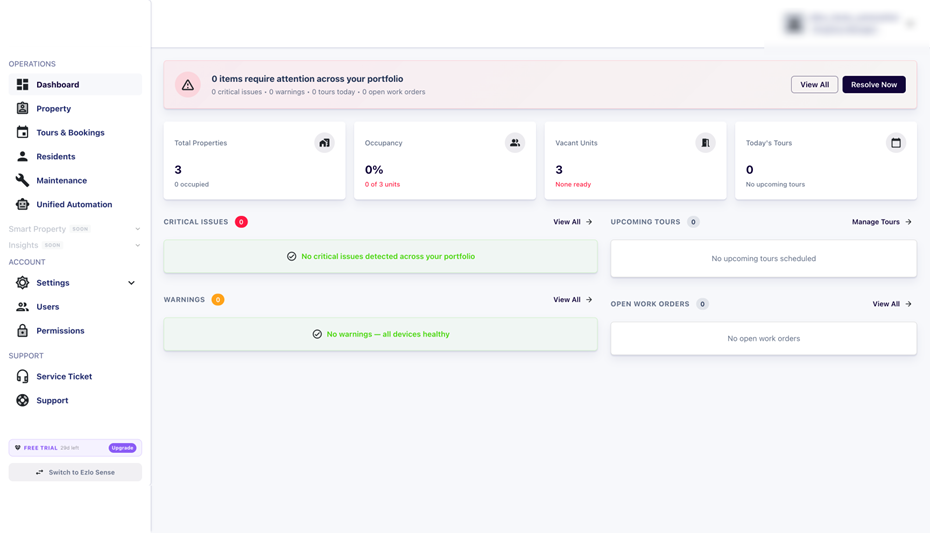
Task: Click the Tours & Bookings calendar icon
Action: (22, 132)
